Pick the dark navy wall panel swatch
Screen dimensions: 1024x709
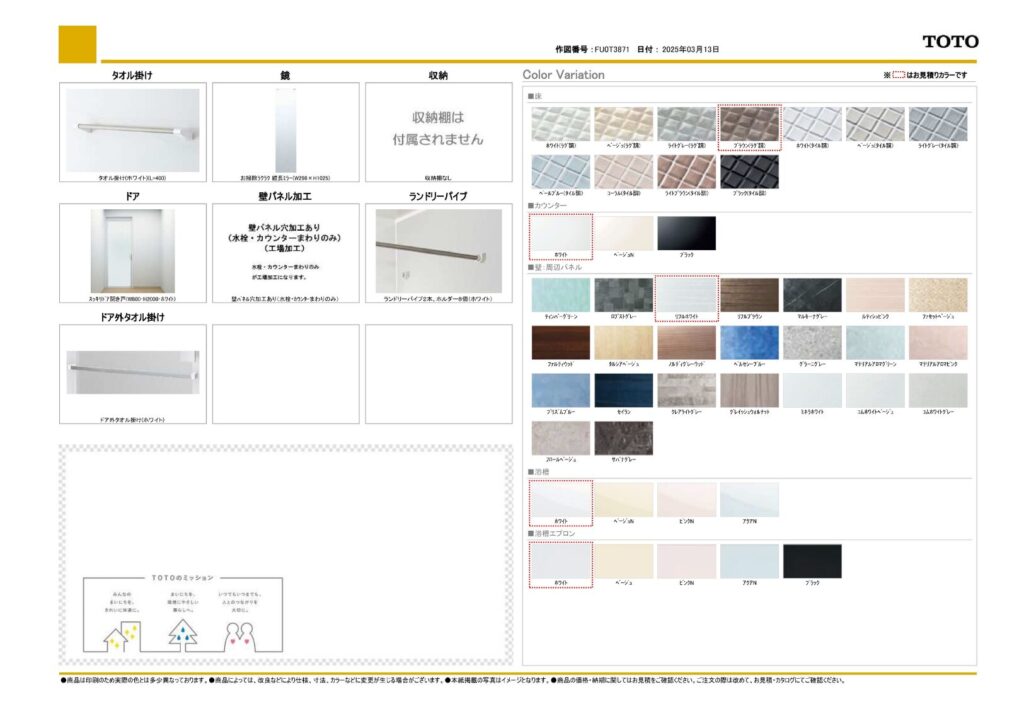point(623,389)
